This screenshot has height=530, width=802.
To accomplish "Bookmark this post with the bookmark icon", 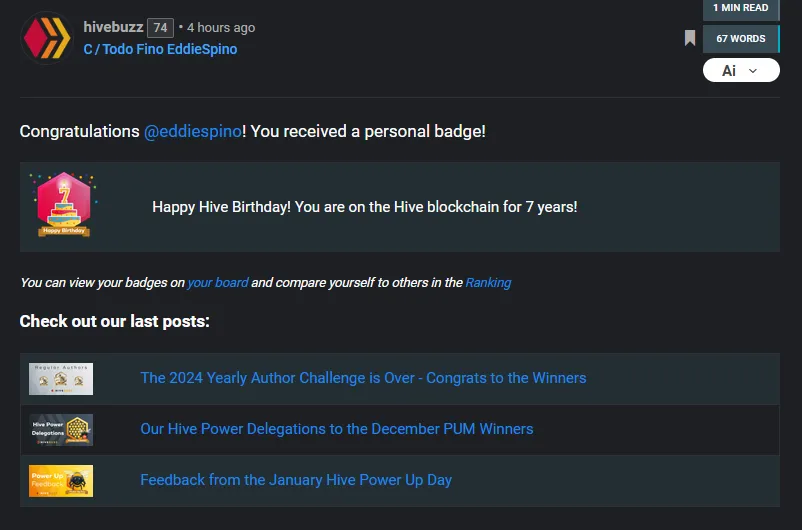I will [x=690, y=38].
